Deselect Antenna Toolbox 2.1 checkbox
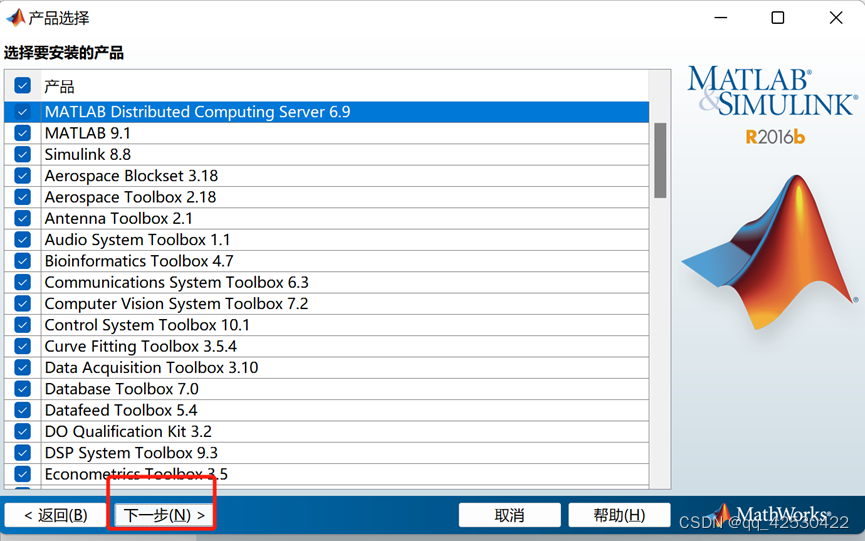 [x=23, y=218]
